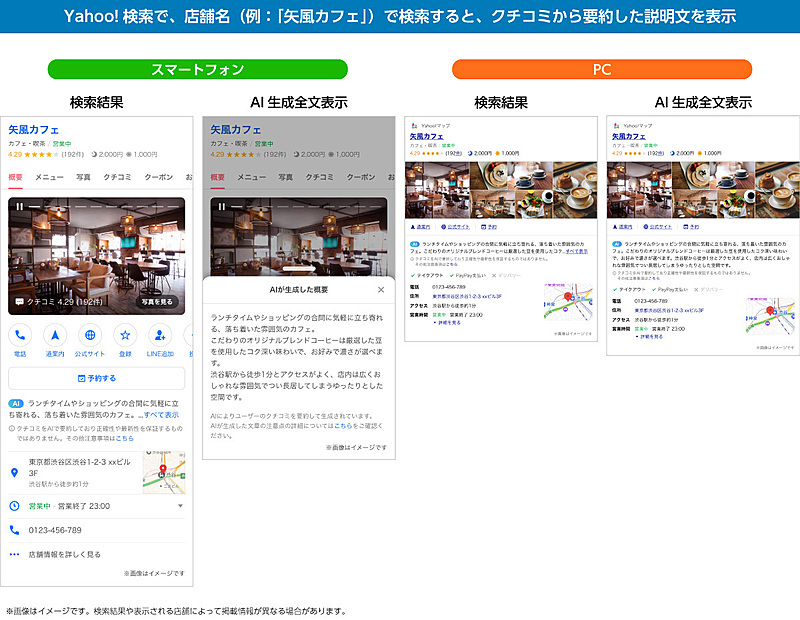Select メニュー tab in smartphone AI全文表示 panel
This screenshot has height=620, width=800.
pos(251,177)
